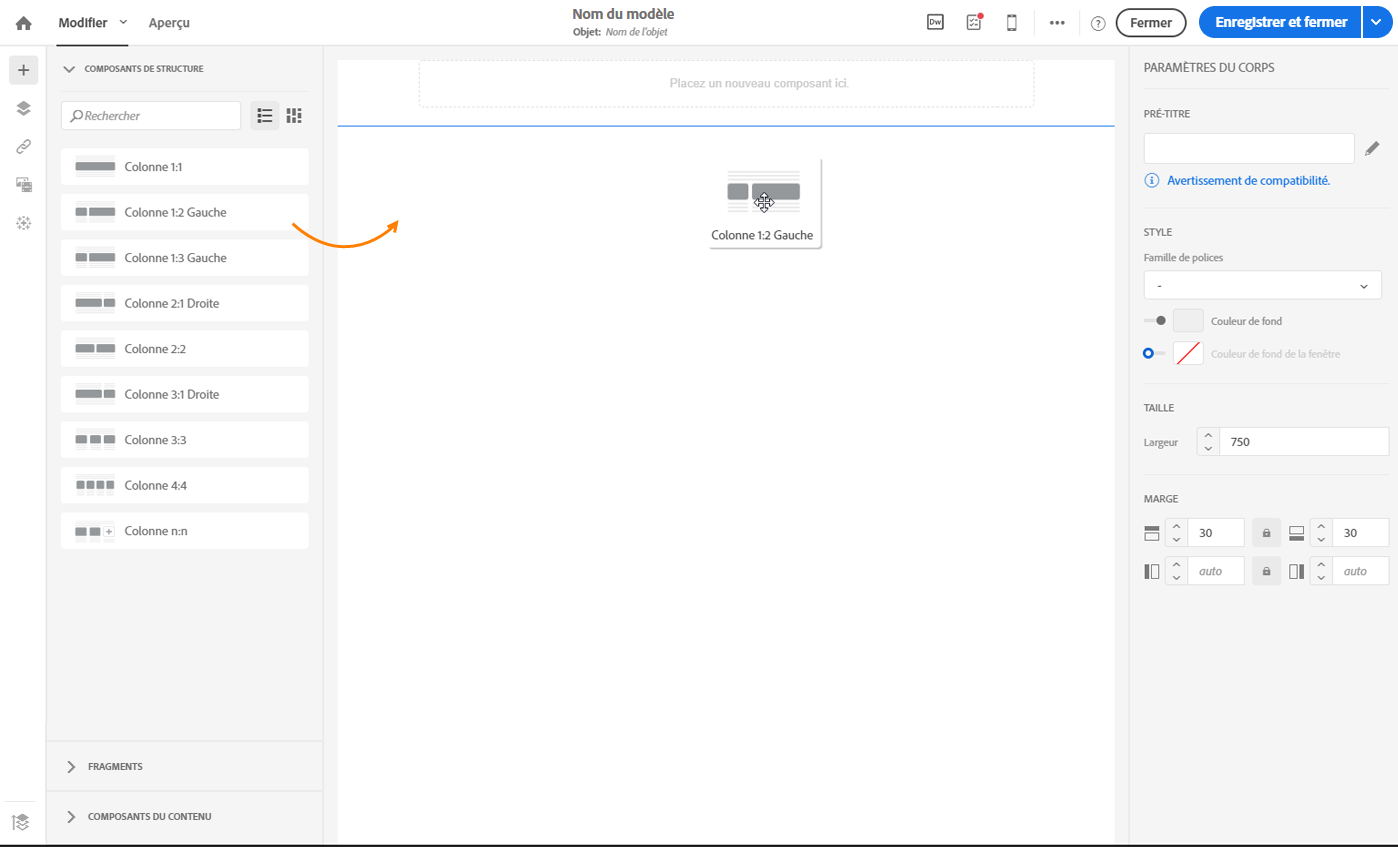Open the Famille de polices dropdown

pyautogui.click(x=1262, y=285)
